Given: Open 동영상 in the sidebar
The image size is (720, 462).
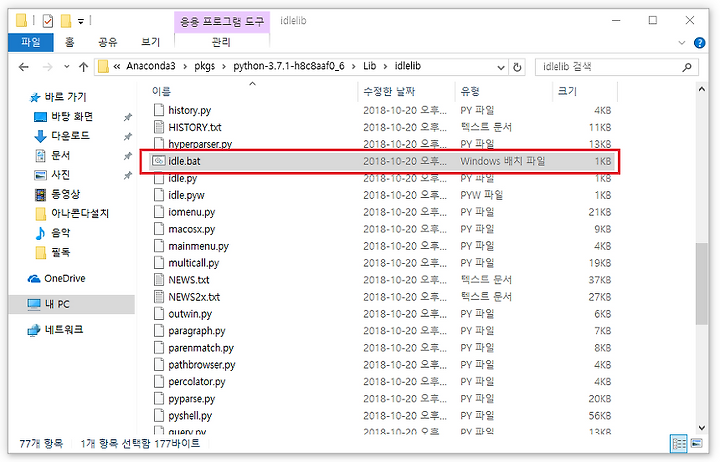Looking at the screenshot, I should (x=66, y=194).
